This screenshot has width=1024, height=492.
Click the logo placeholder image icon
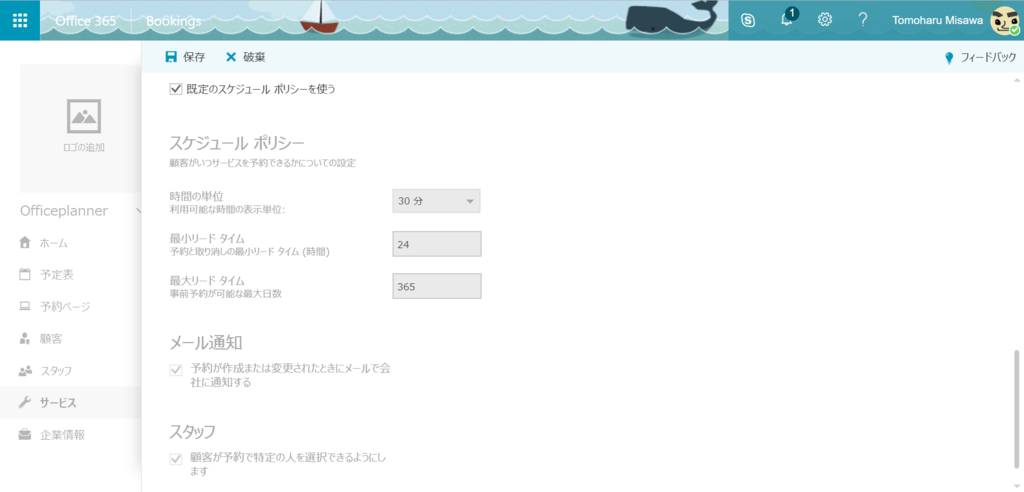84,116
